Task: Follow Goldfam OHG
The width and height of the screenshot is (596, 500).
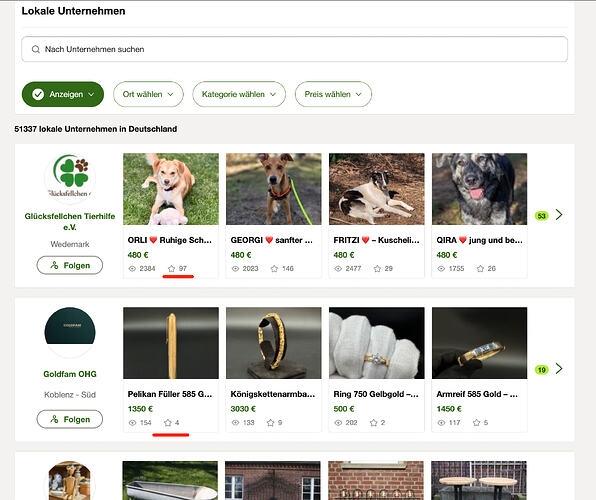Action: 70,419
